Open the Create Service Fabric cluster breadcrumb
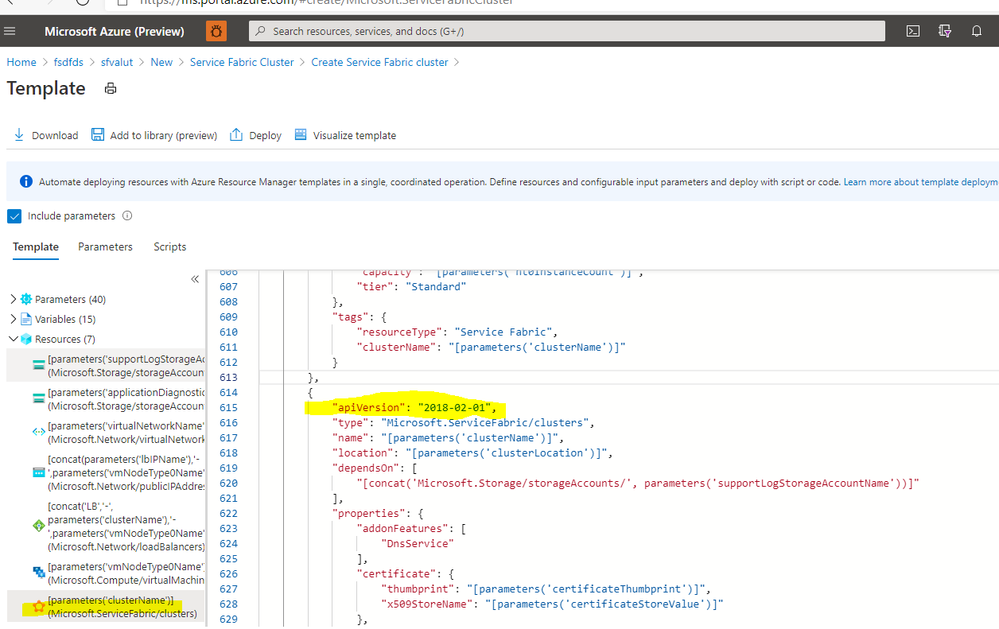This screenshot has width=999, height=629. pyautogui.click(x=379, y=62)
